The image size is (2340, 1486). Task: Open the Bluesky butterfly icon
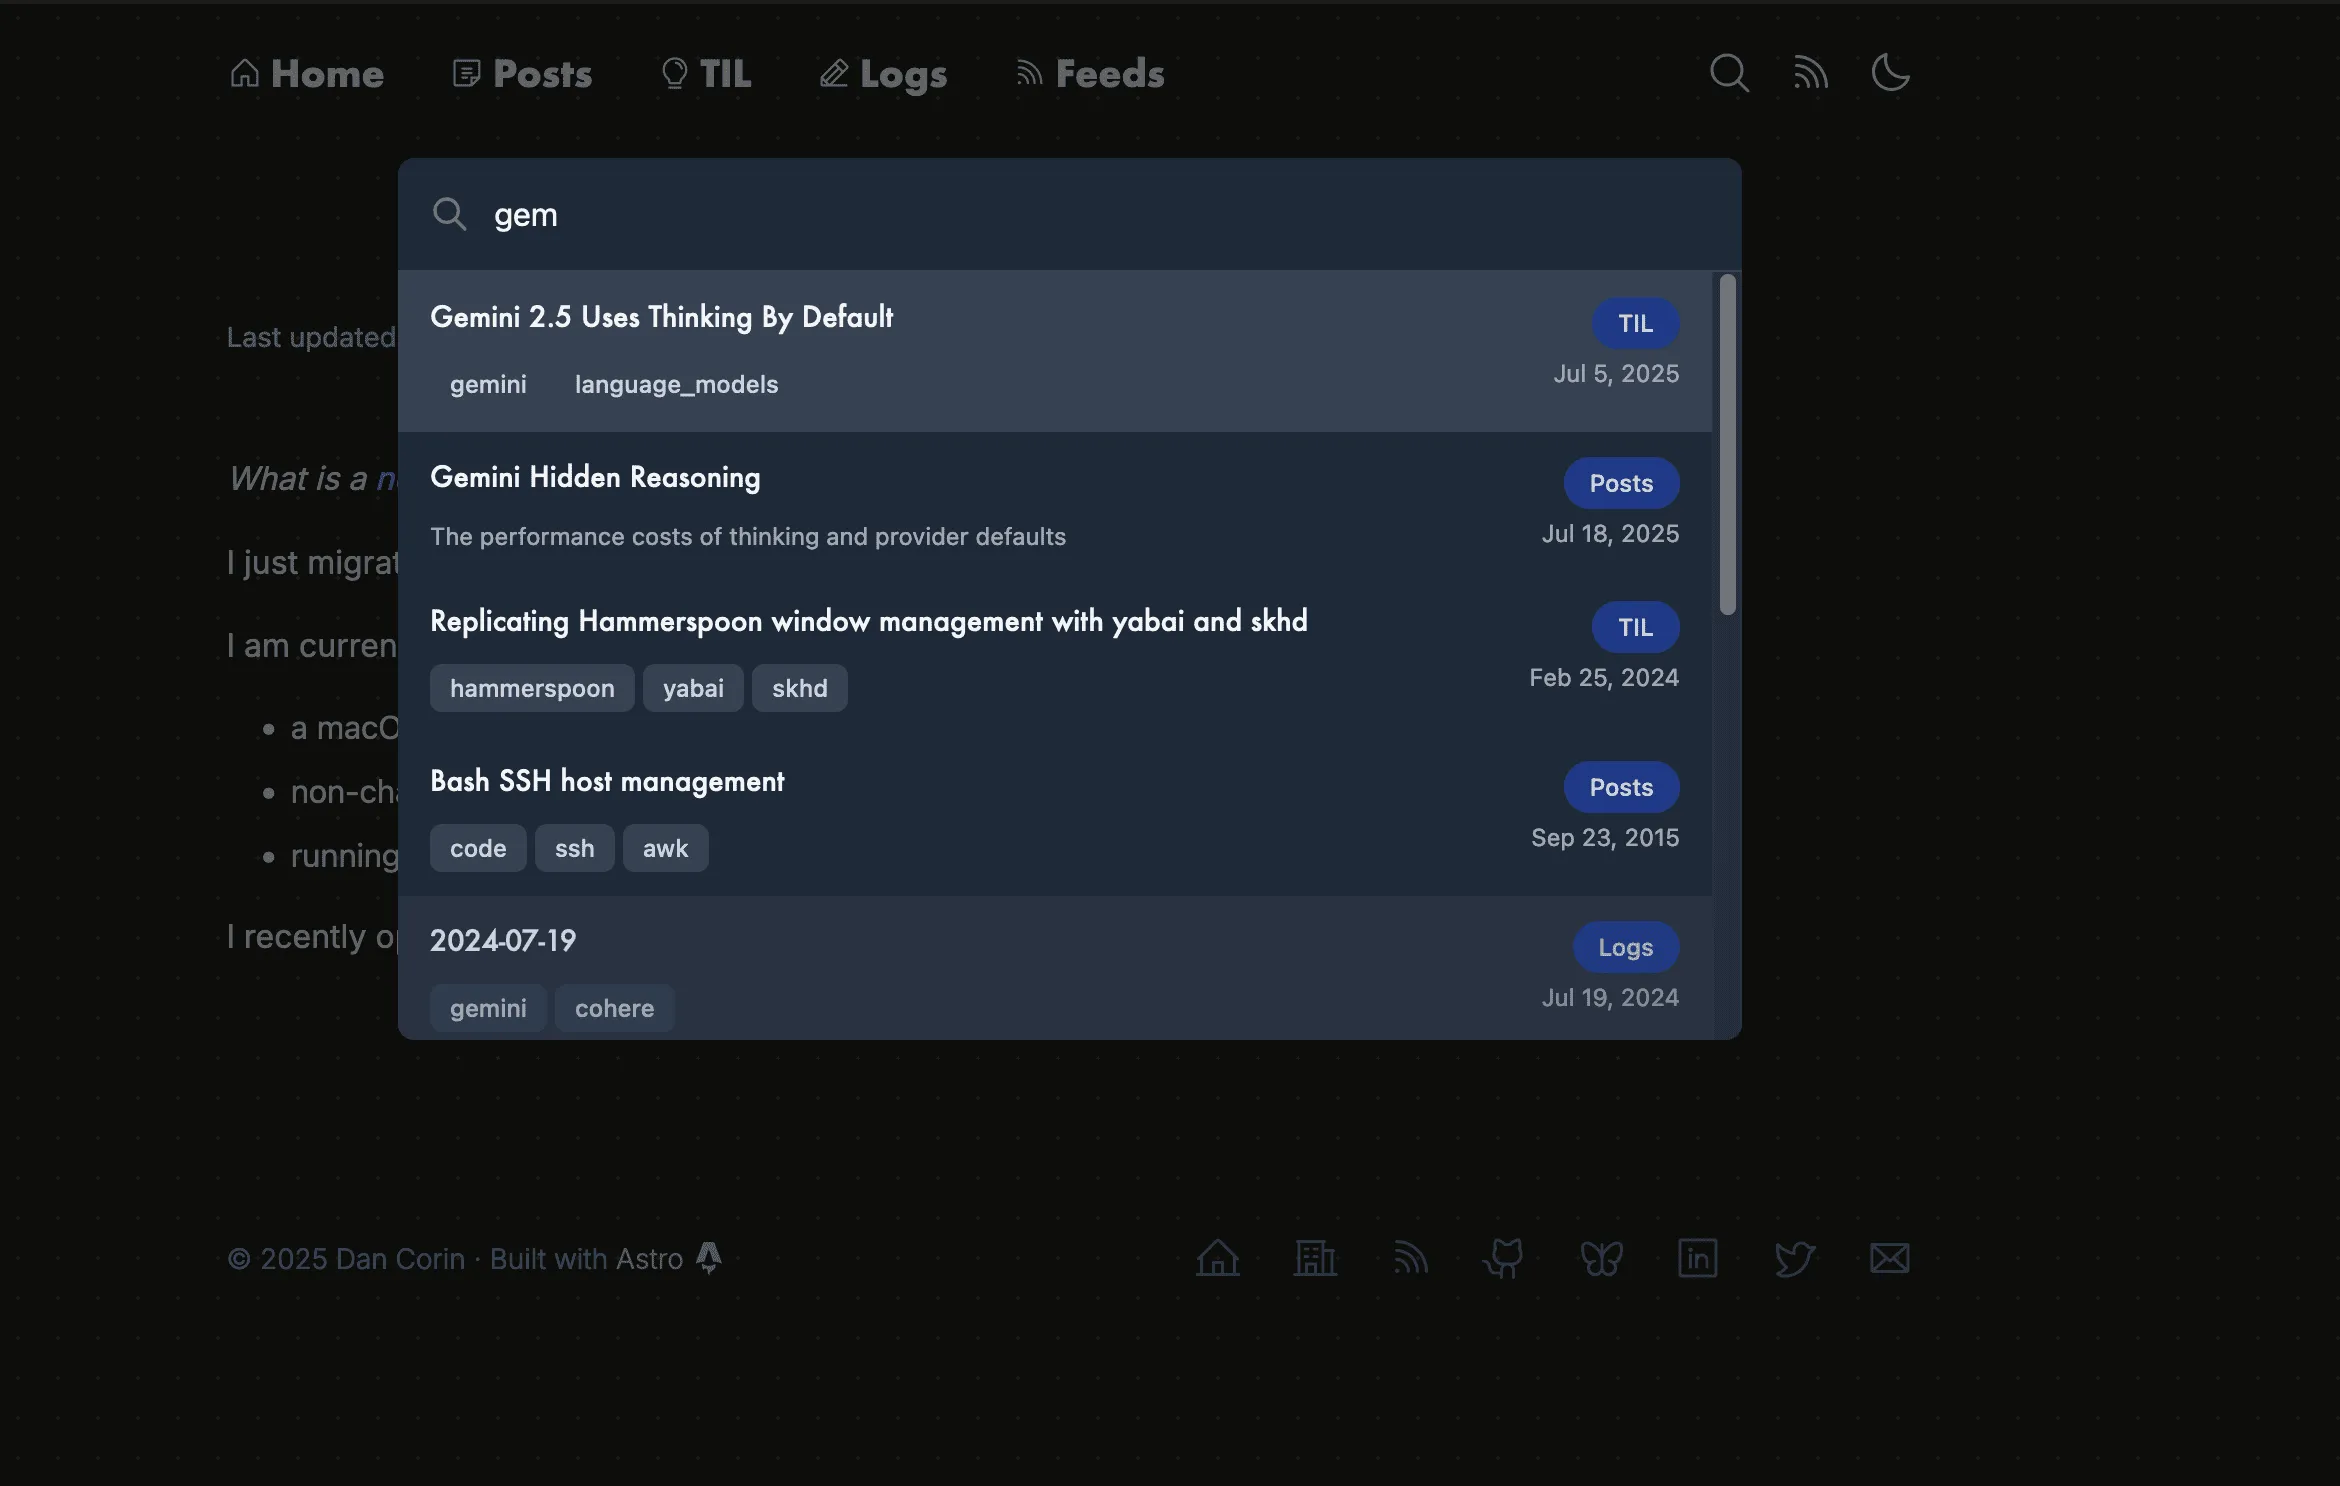(x=1601, y=1258)
